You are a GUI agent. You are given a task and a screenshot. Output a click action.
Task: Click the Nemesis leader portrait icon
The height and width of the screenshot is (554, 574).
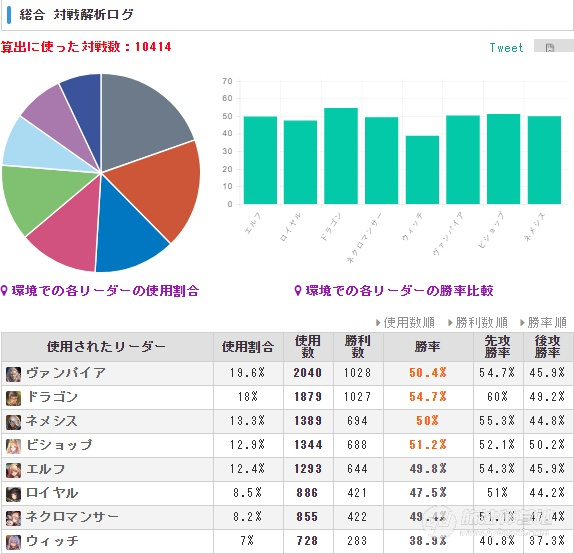pos(13,422)
